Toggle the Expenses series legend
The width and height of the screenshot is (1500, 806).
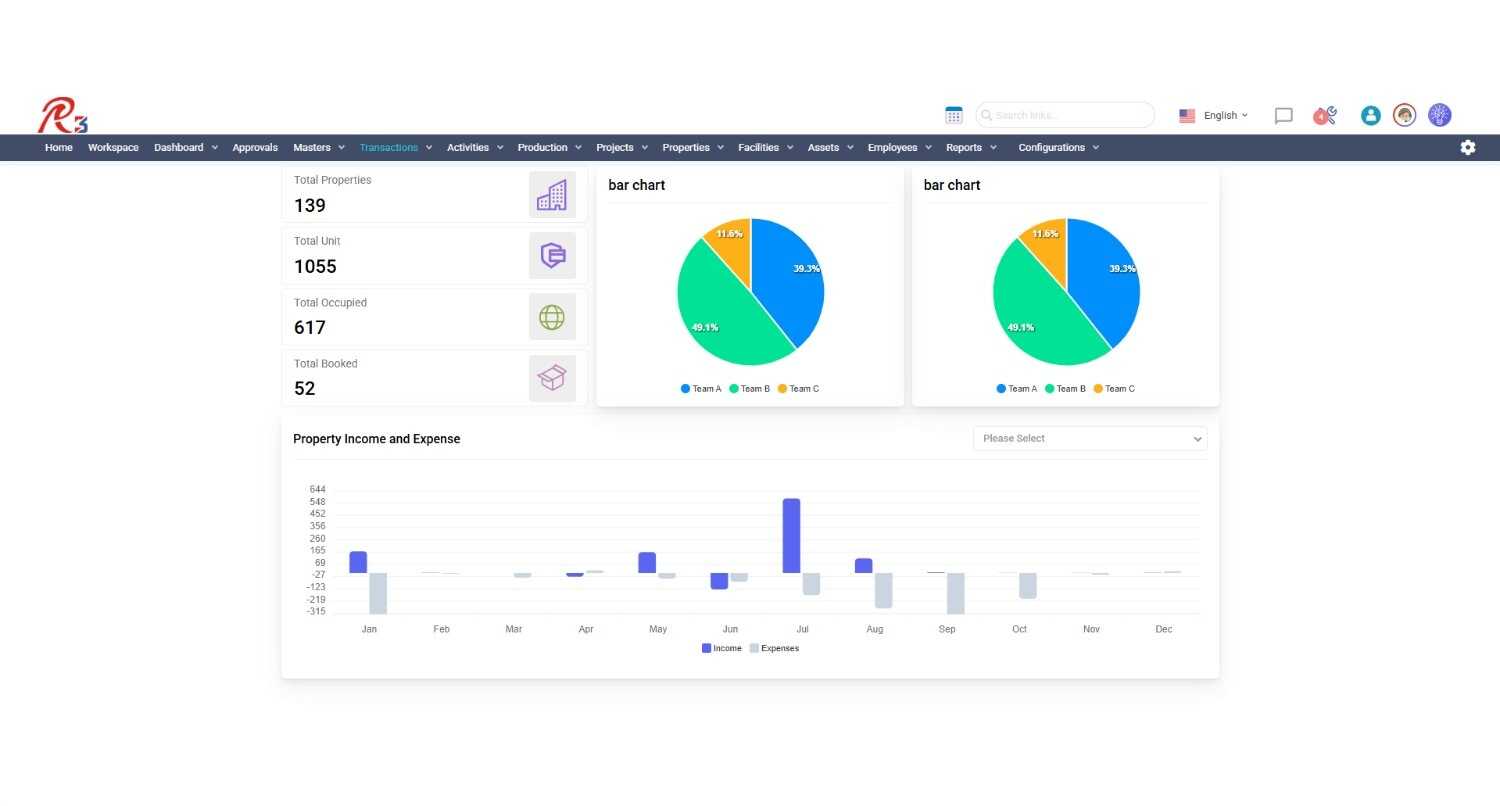[x=774, y=648]
